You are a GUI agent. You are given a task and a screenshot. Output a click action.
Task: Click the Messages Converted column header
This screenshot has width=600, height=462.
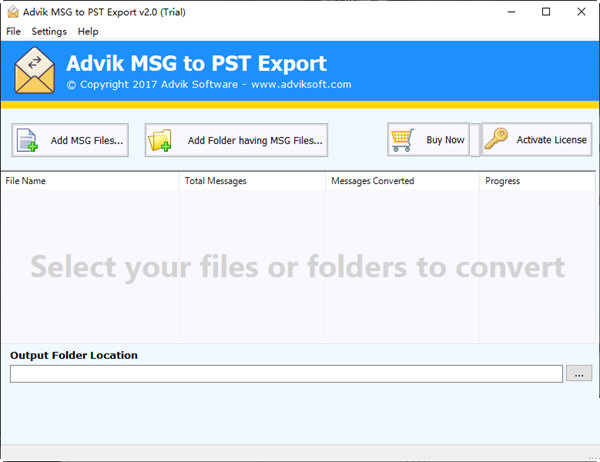403,181
